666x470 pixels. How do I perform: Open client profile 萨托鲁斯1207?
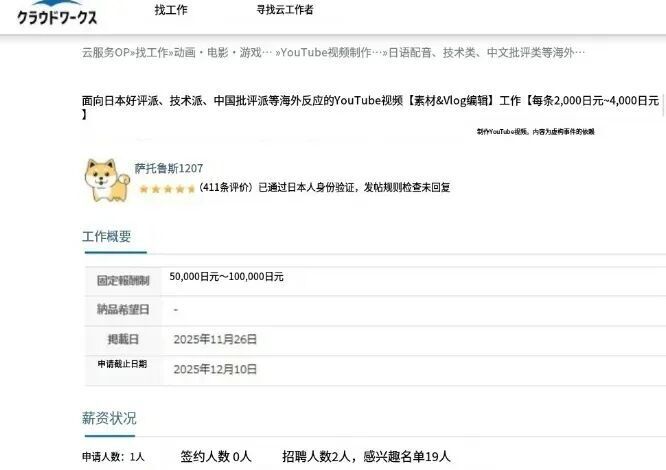[x=169, y=169]
